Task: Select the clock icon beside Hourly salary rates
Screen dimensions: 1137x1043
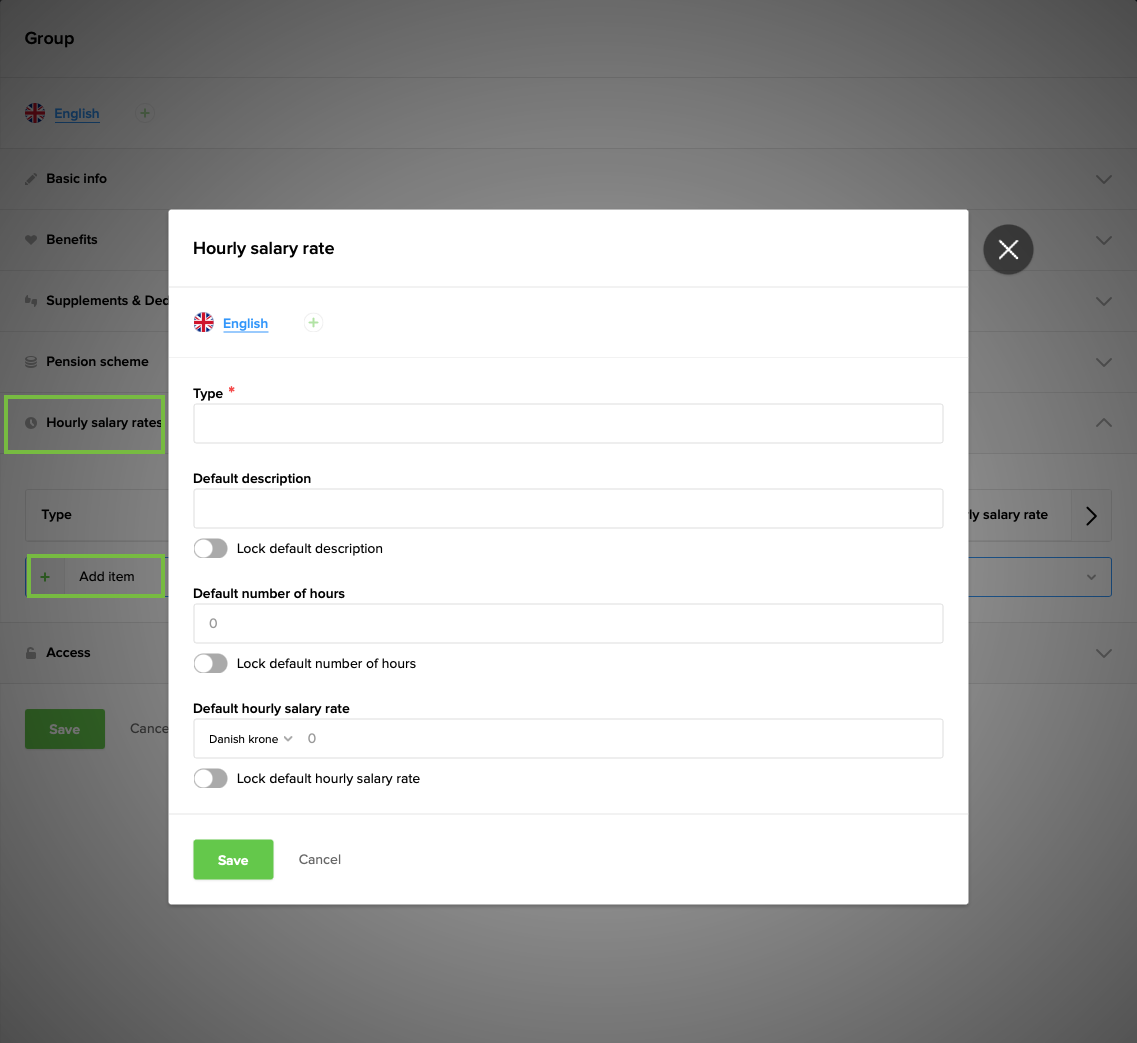Action: pos(33,423)
